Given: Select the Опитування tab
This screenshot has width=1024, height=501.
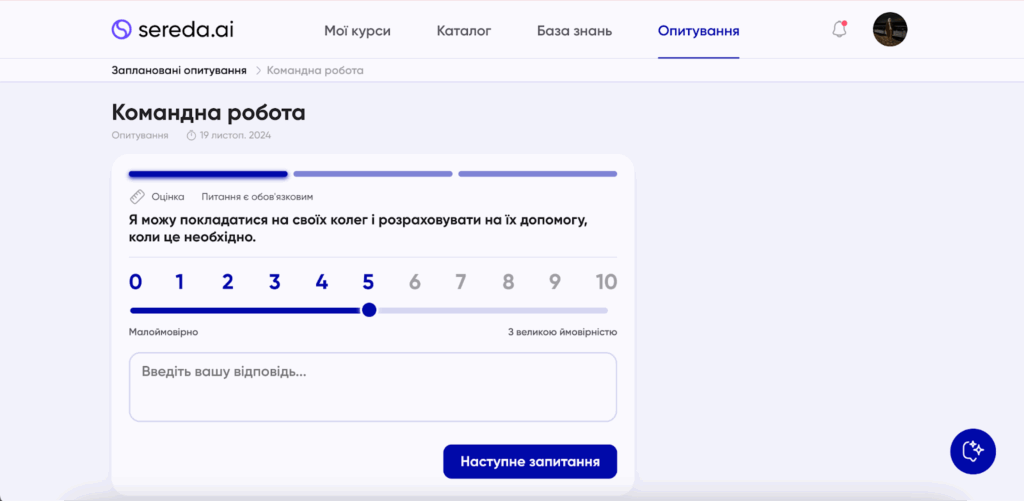Looking at the screenshot, I should [698, 31].
